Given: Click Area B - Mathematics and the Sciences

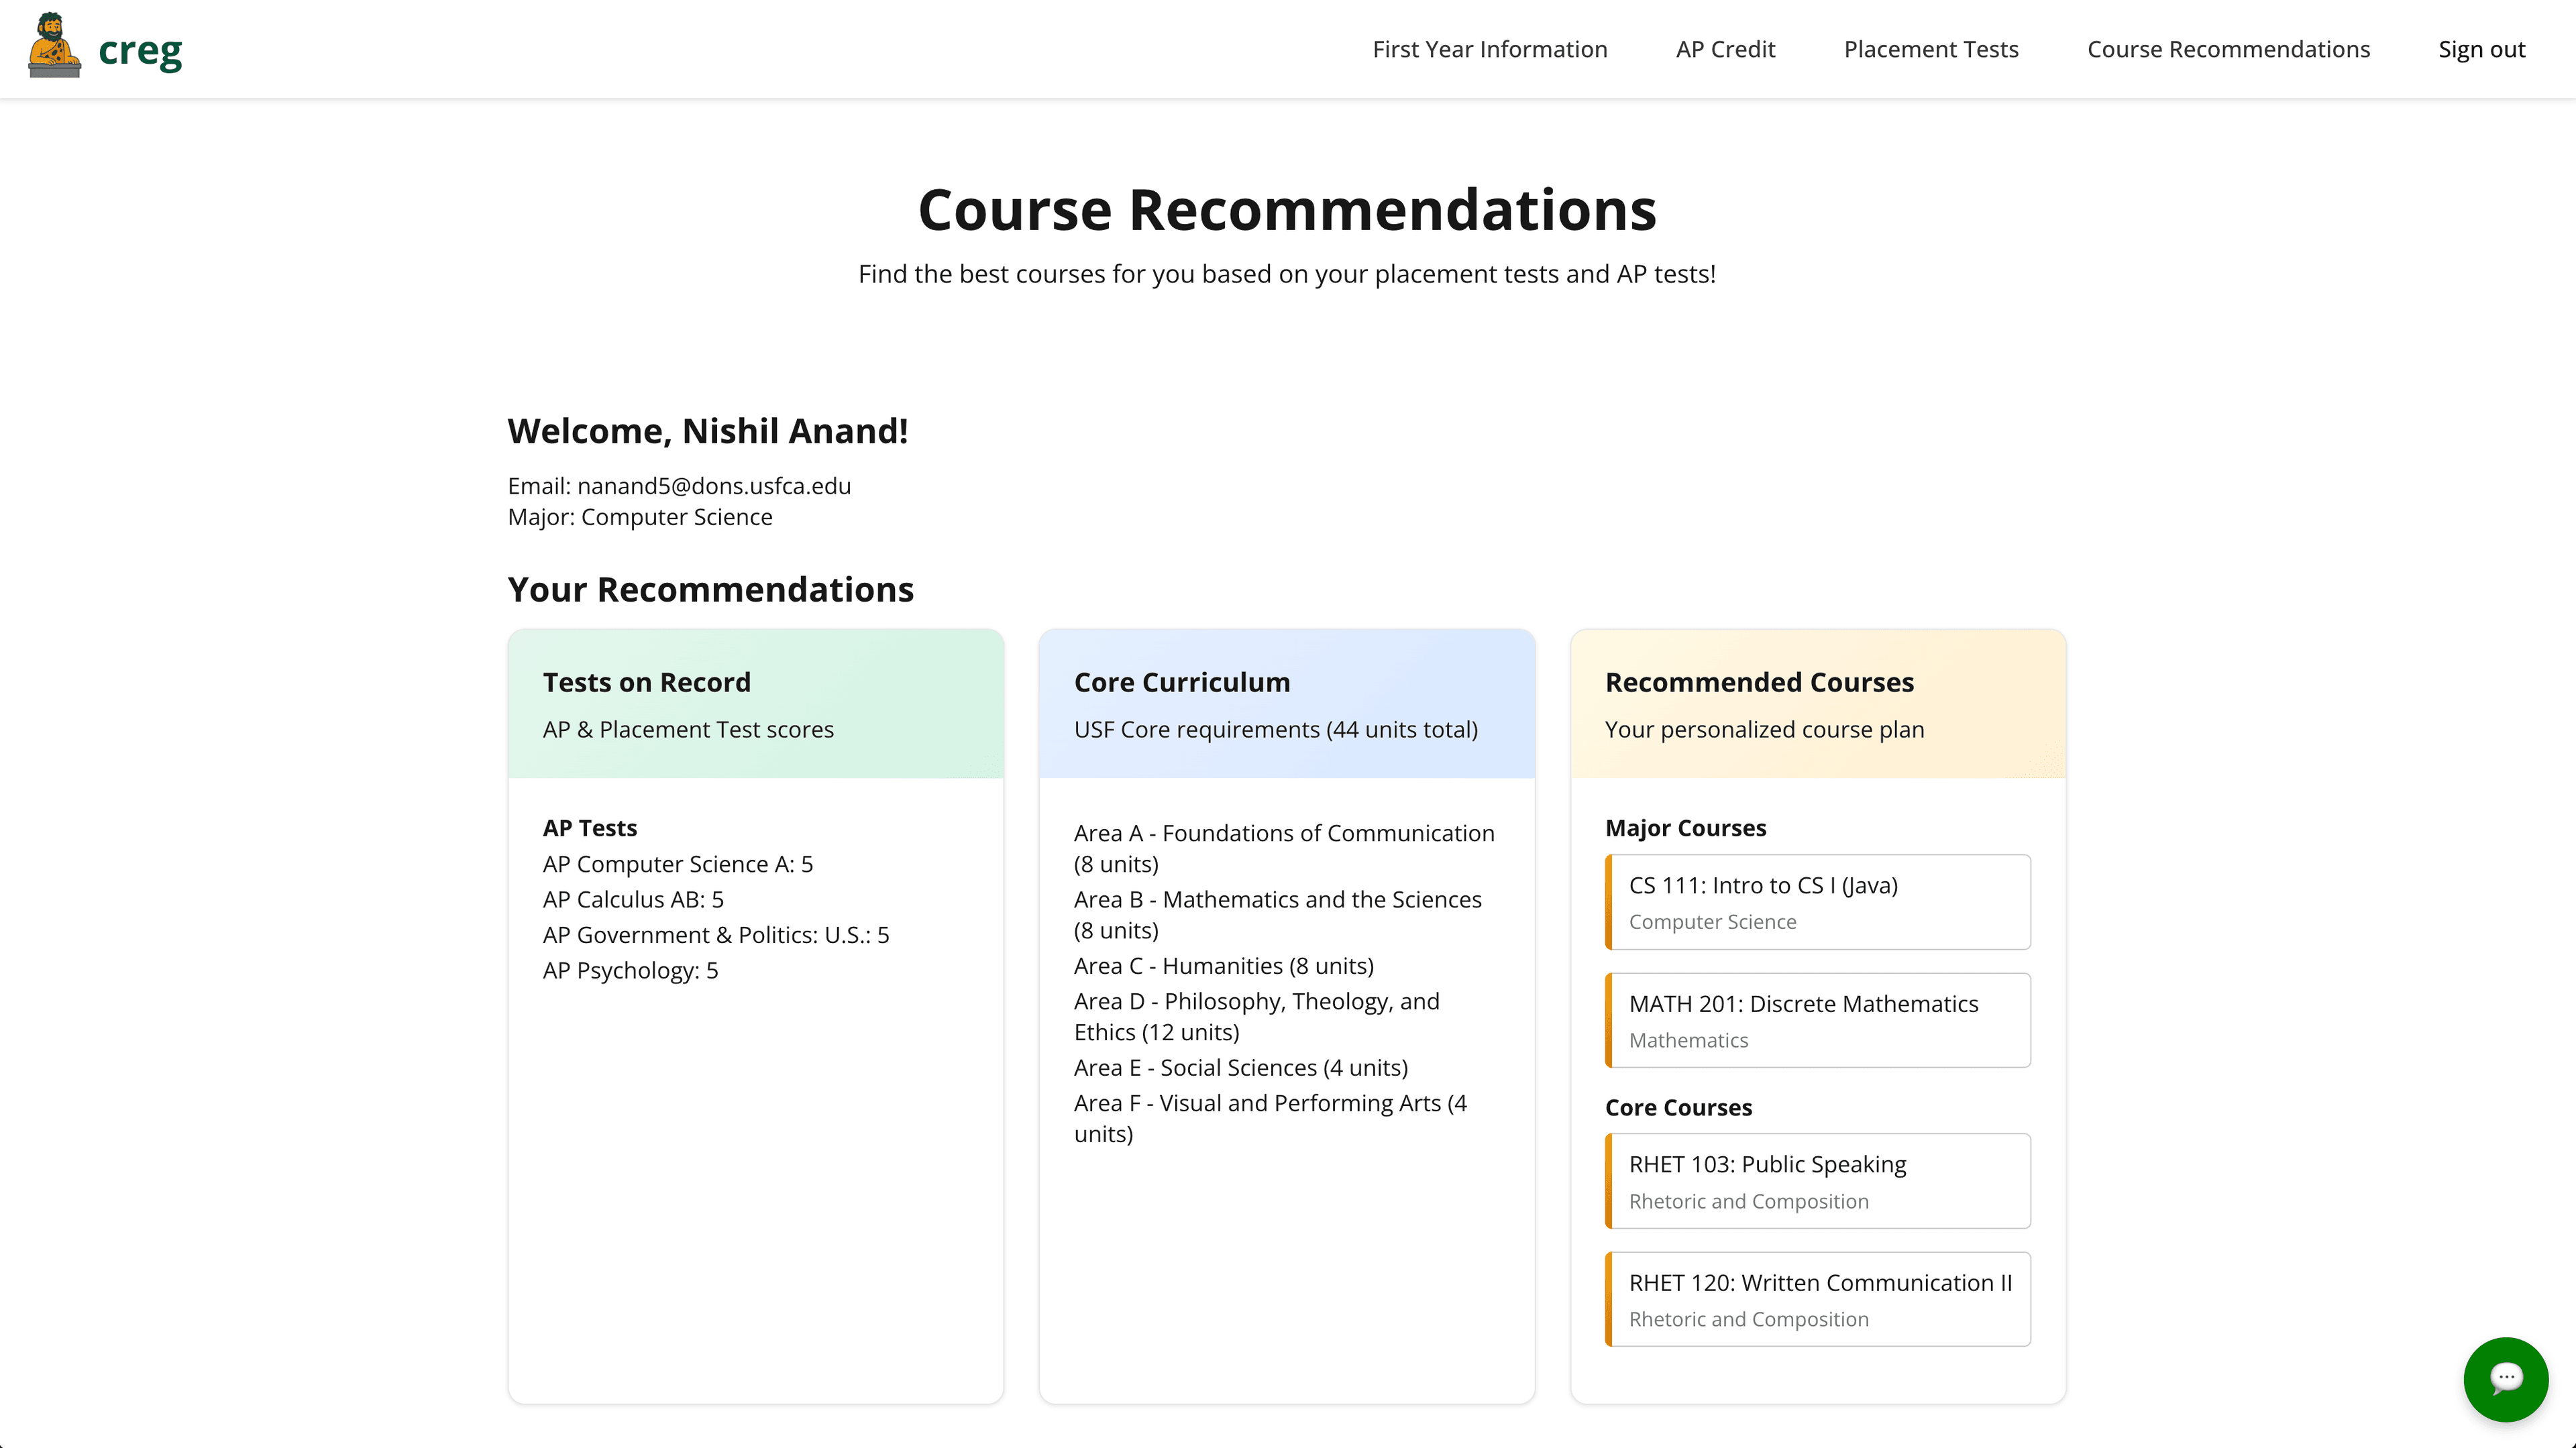Looking at the screenshot, I should click(1278, 915).
